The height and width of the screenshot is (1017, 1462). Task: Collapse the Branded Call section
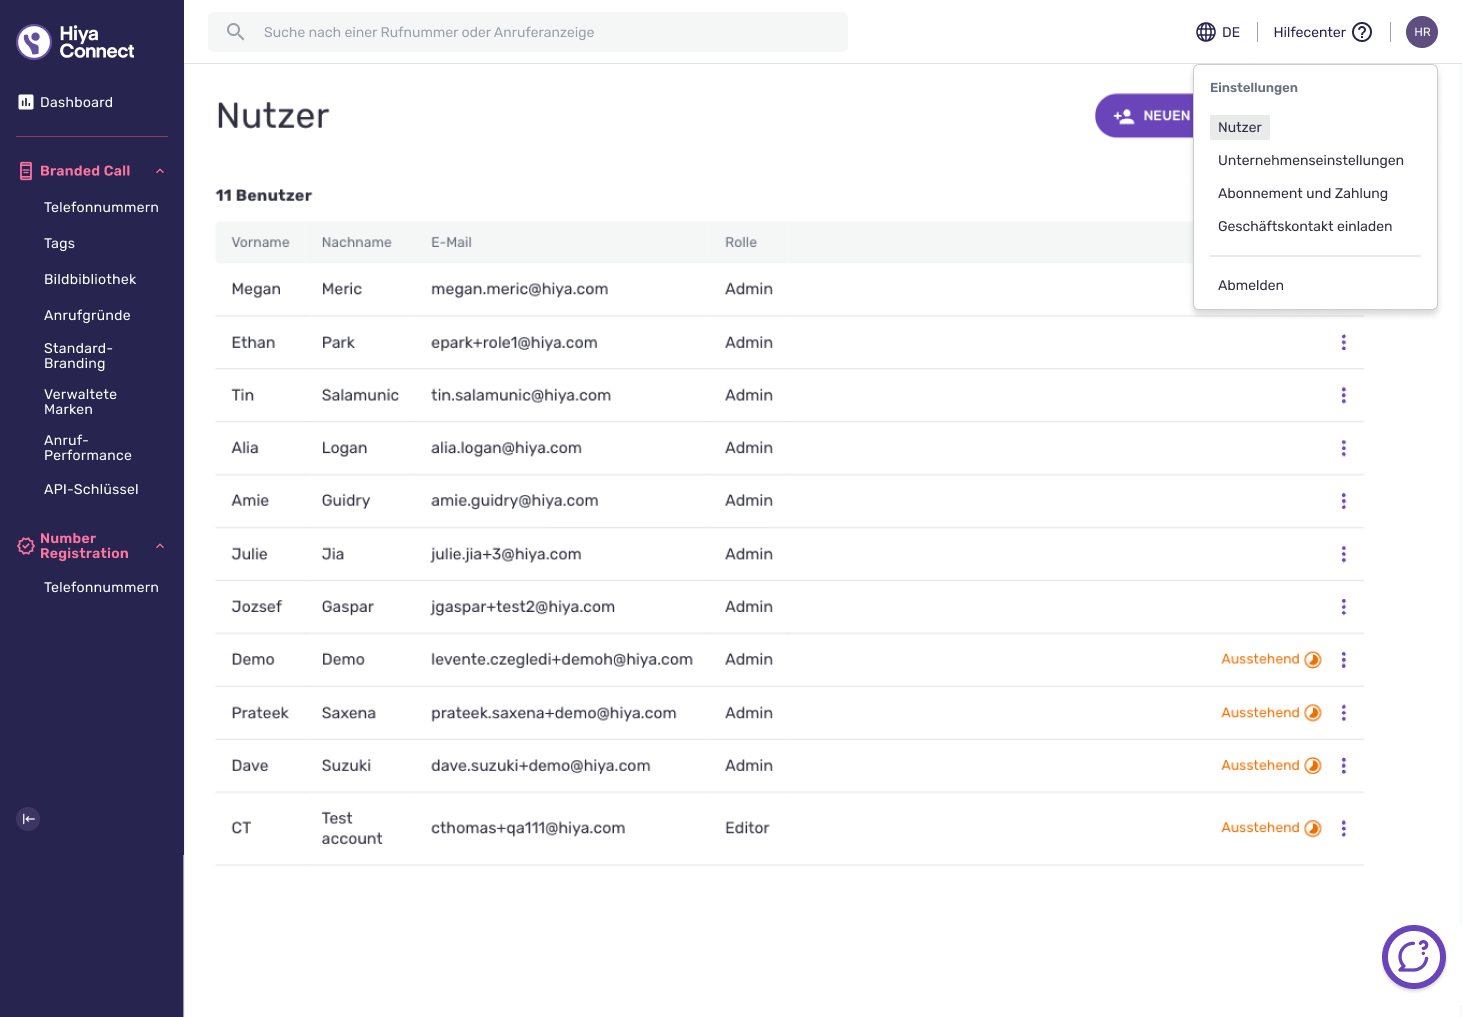[x=160, y=171]
